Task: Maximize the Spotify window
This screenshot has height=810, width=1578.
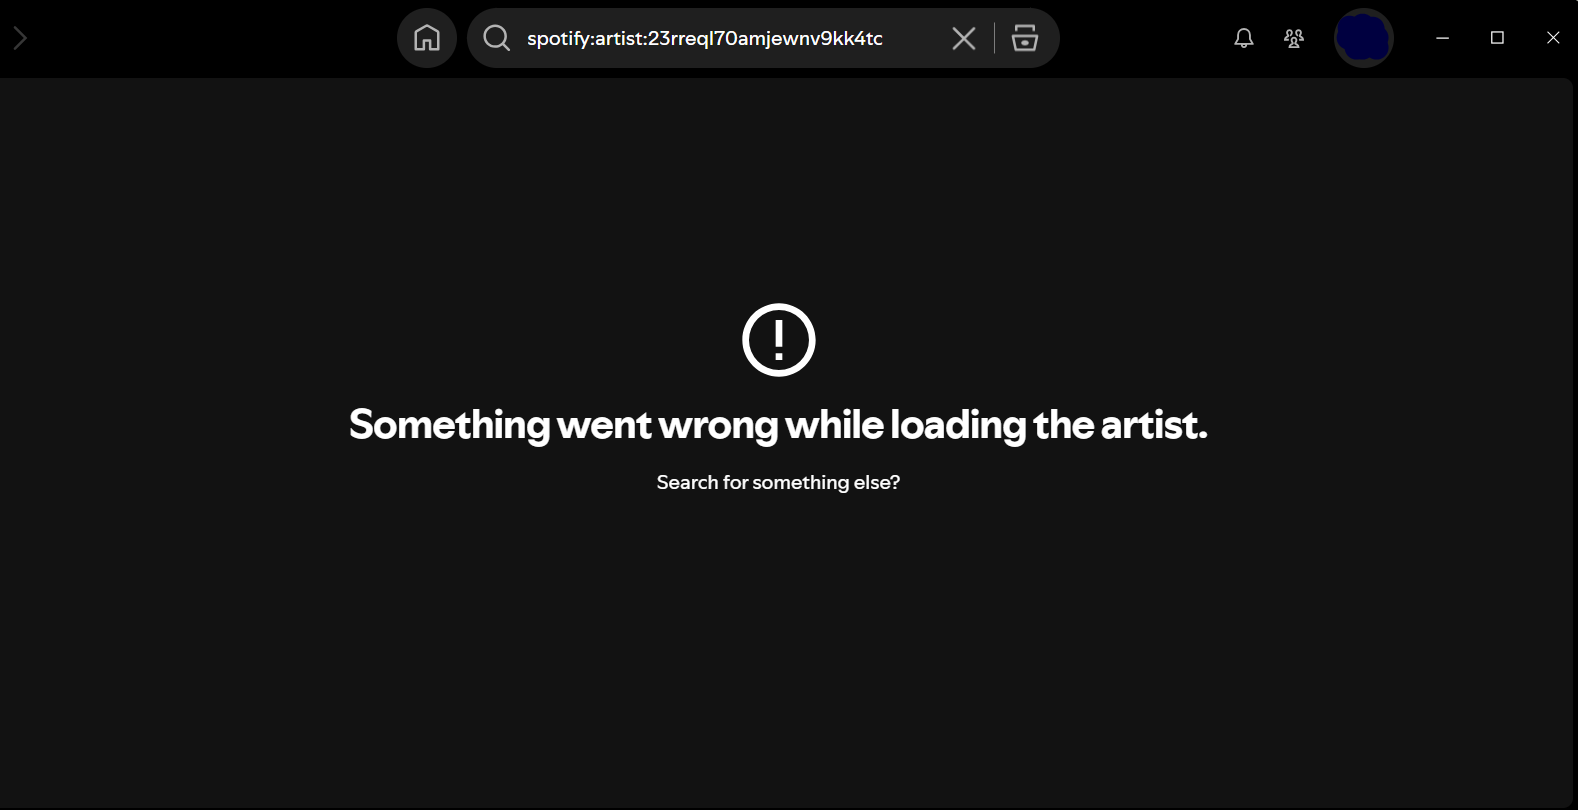Action: click(1497, 38)
